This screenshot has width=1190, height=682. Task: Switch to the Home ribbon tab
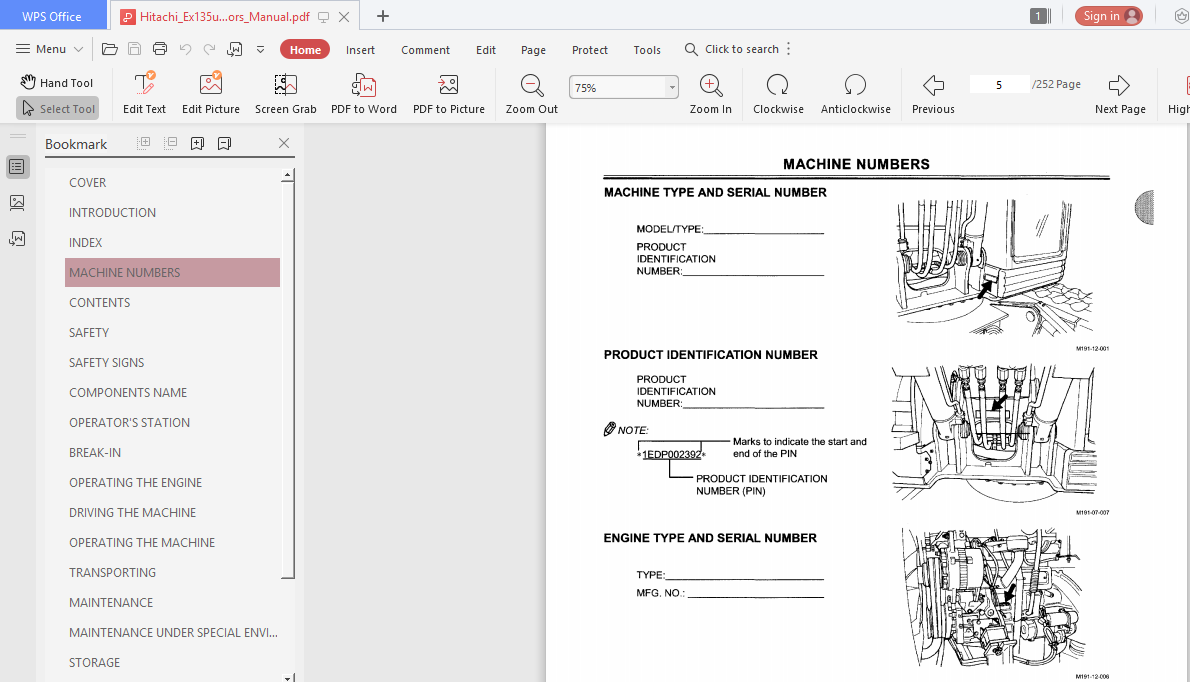(x=305, y=49)
